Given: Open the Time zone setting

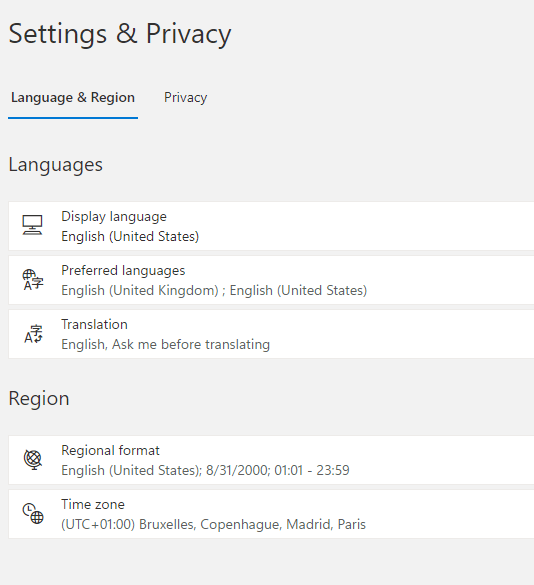Looking at the screenshot, I should (x=271, y=514).
